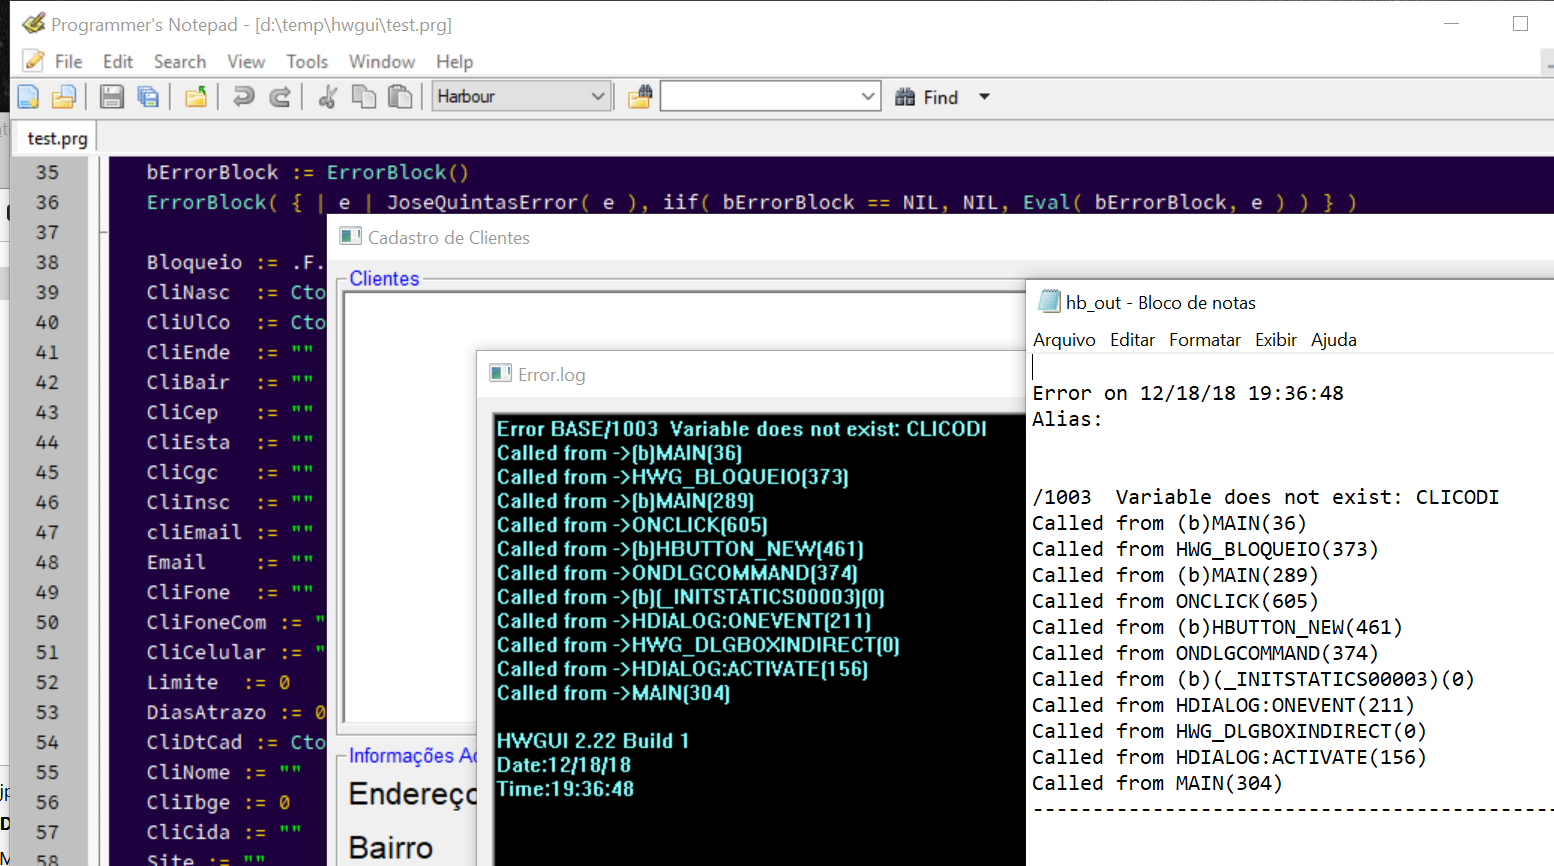Click the New file icon in toolbar
The width and height of the screenshot is (1554, 866).
(x=28, y=97)
